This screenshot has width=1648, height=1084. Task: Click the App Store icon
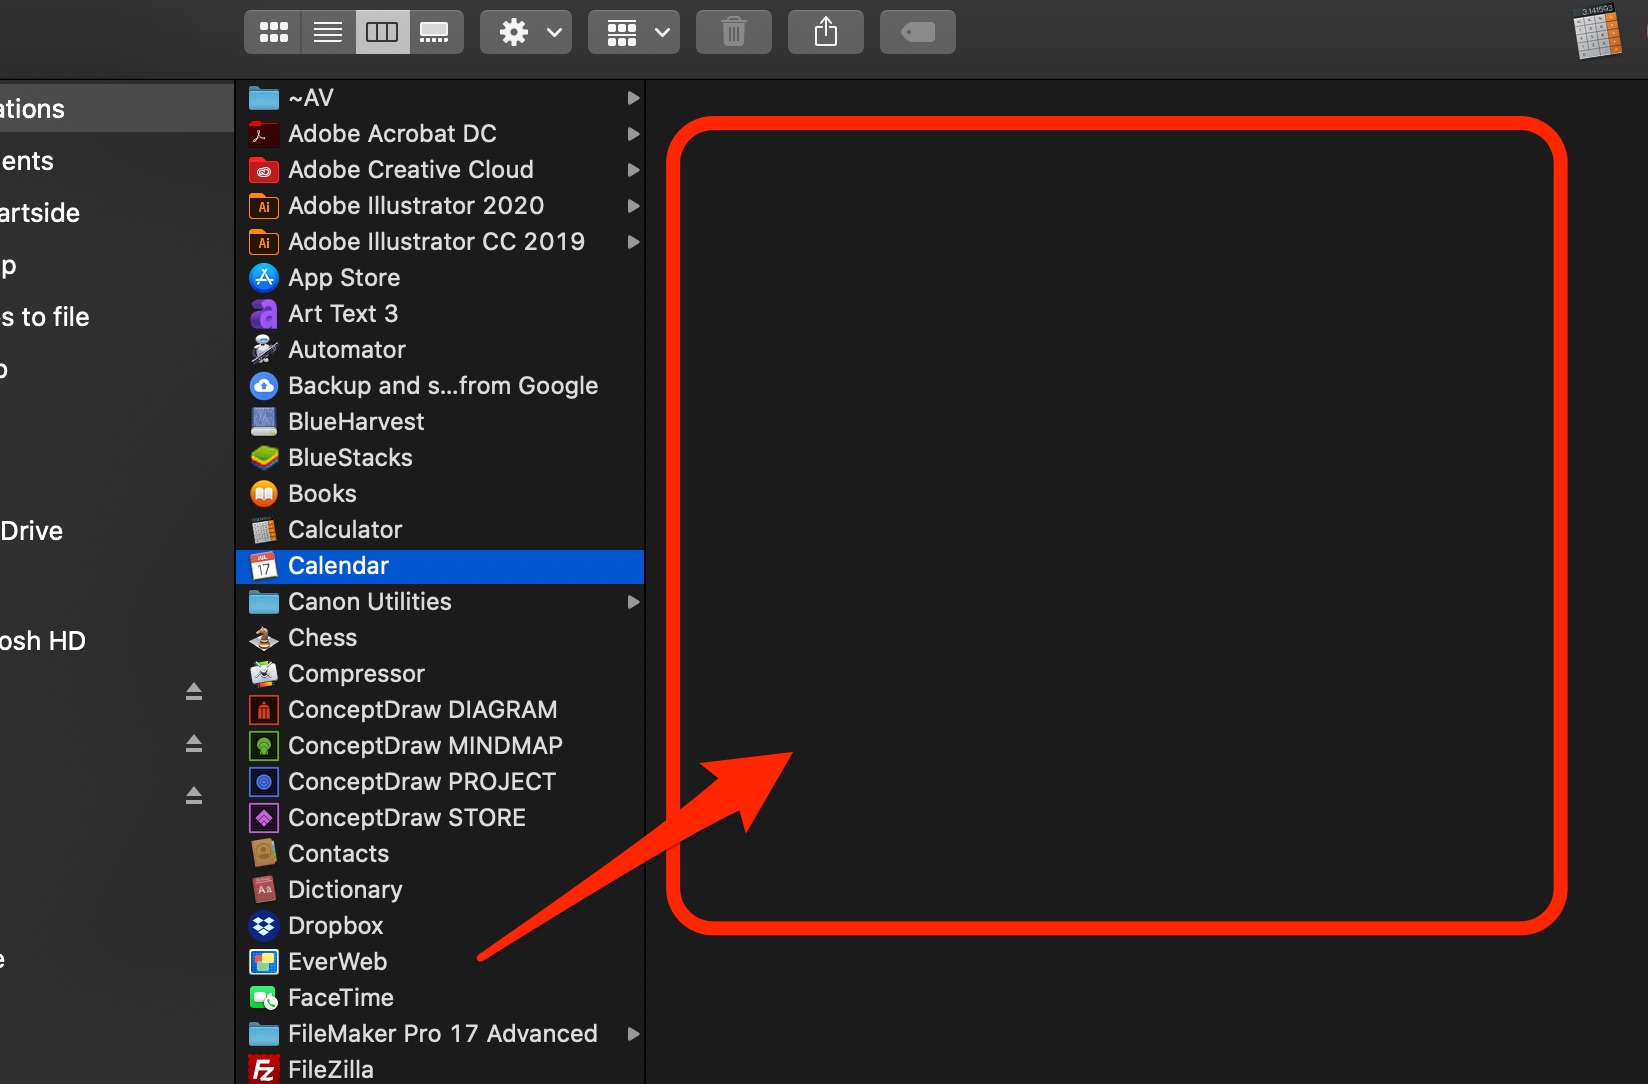click(x=264, y=278)
